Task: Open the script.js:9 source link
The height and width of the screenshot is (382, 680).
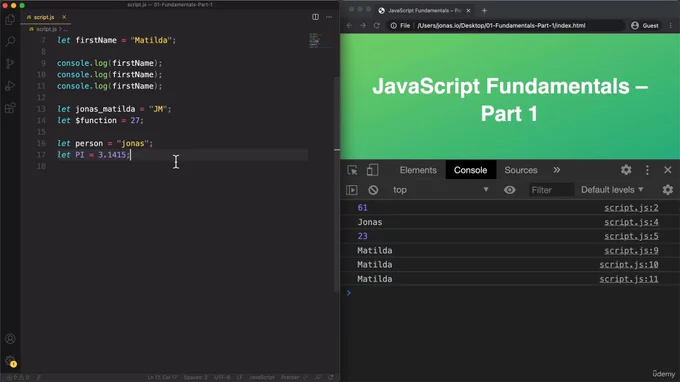Action: click(631, 250)
